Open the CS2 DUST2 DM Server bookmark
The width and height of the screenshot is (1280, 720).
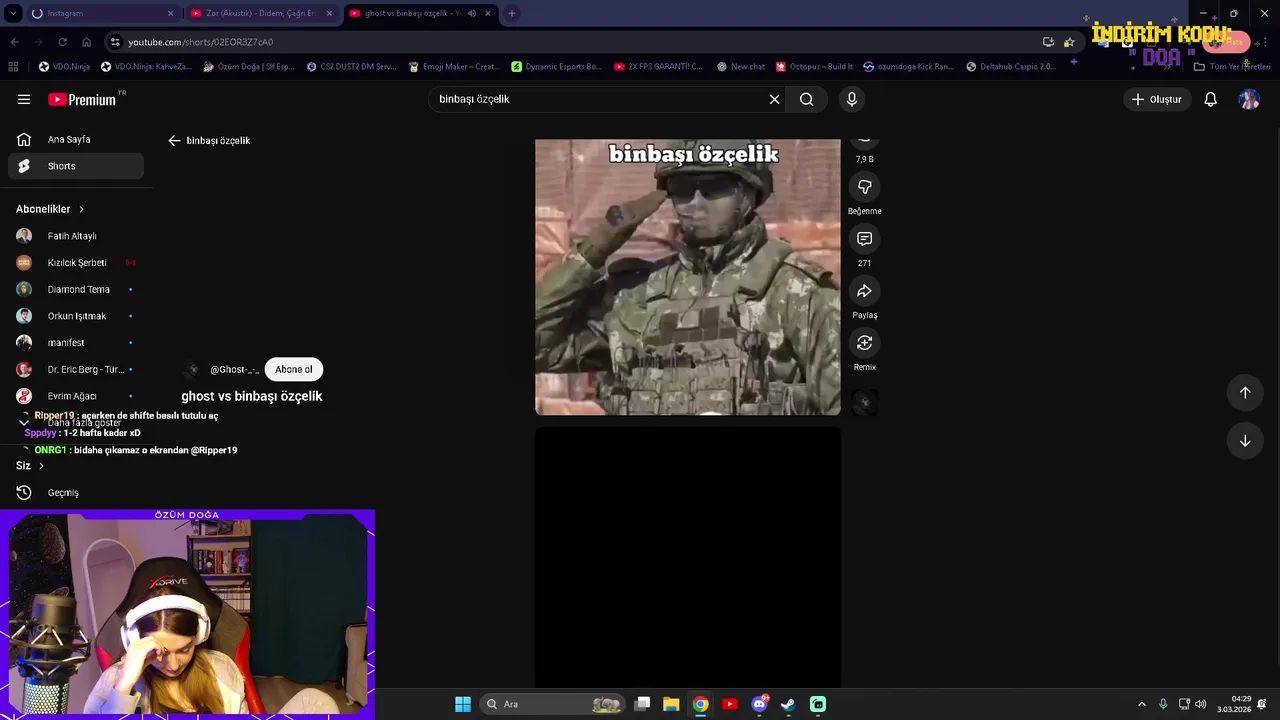point(351,67)
